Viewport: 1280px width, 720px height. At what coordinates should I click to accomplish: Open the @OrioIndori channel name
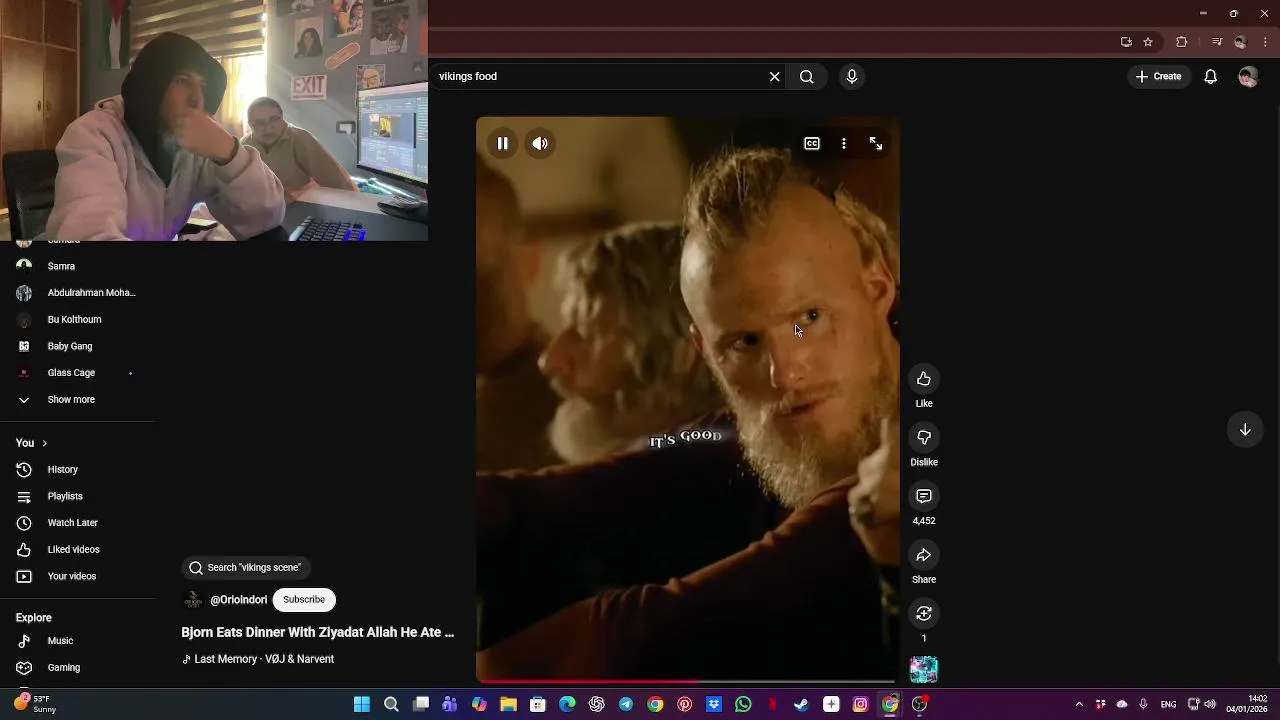pyautogui.click(x=238, y=600)
